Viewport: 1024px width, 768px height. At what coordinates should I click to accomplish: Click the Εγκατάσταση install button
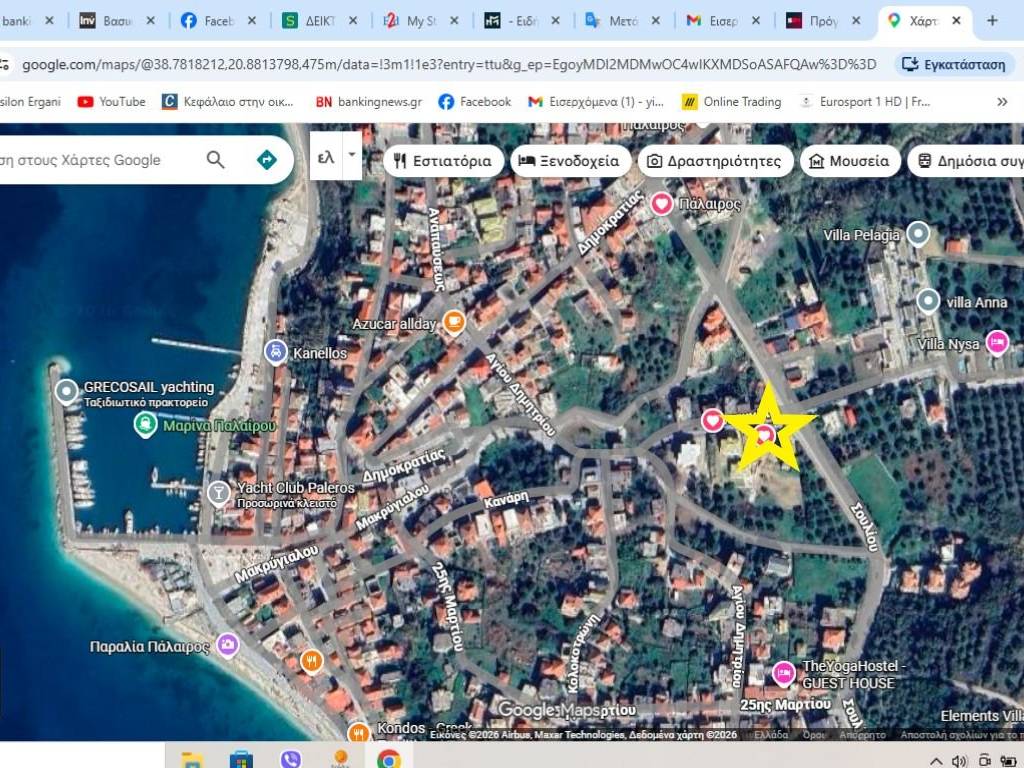pyautogui.click(x=953, y=65)
